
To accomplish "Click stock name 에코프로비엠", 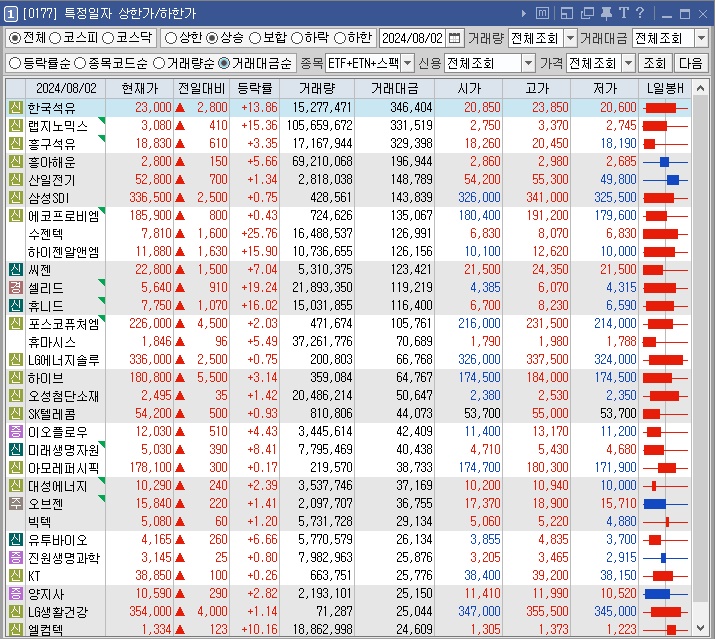I will (63, 216).
